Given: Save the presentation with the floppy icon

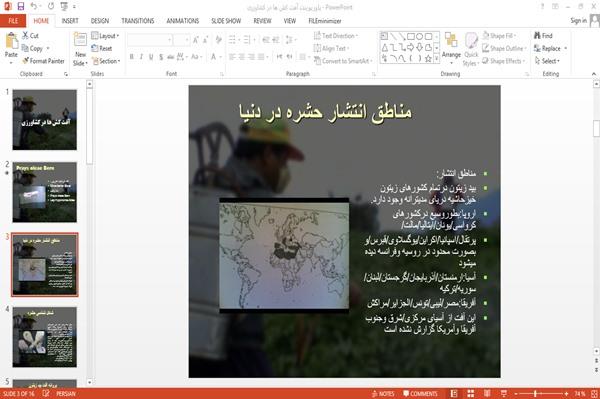Looking at the screenshot, I should pyautogui.click(x=21, y=7).
